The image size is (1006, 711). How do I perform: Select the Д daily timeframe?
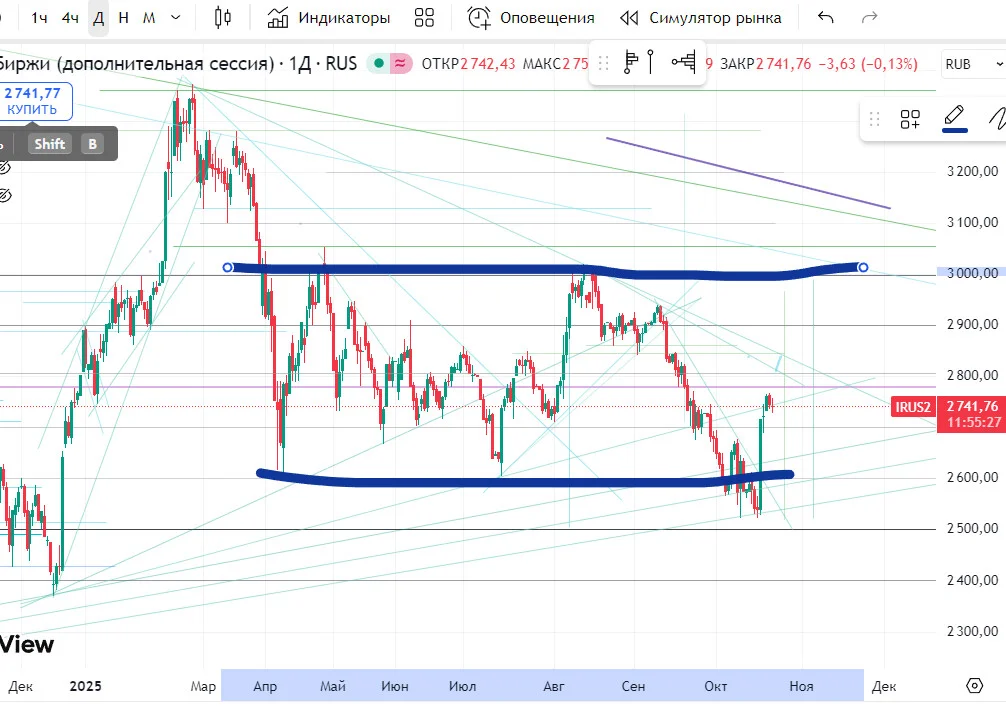[98, 18]
